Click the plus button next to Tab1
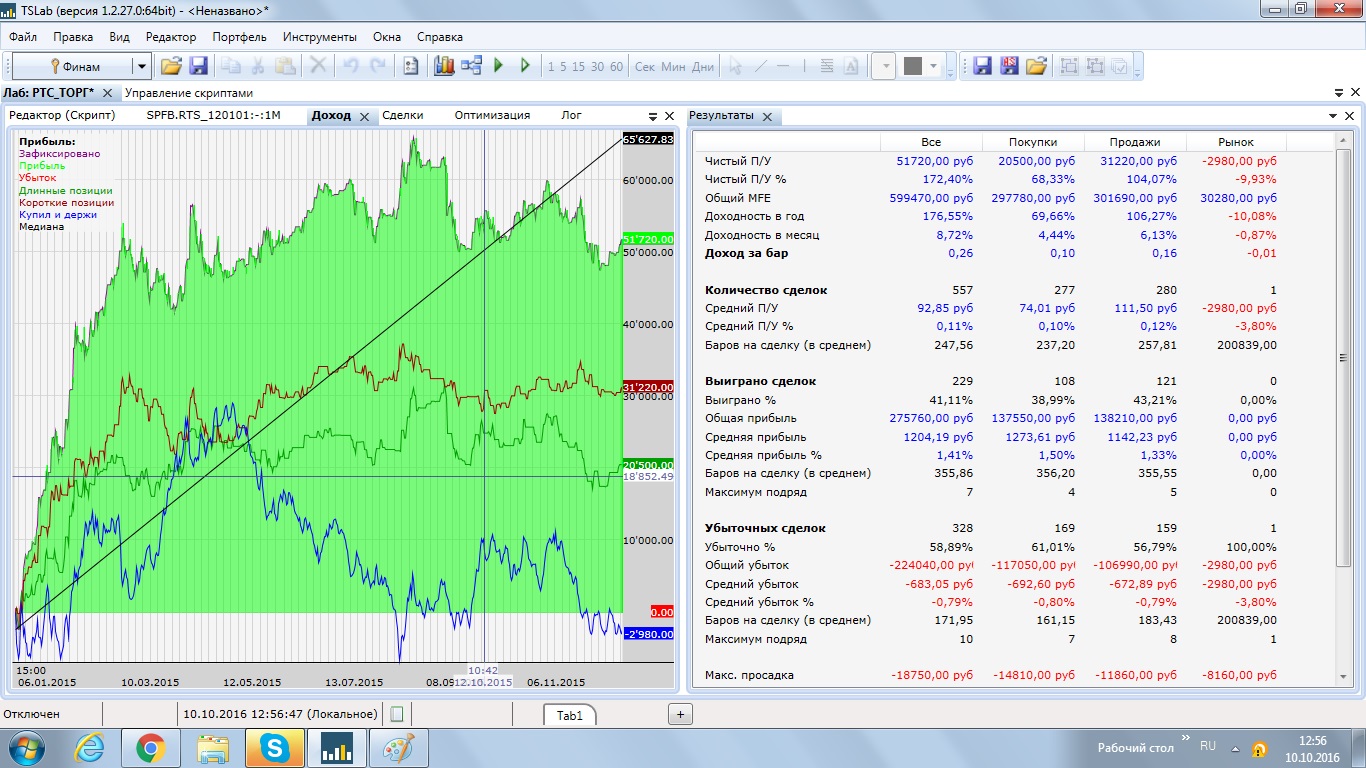1366x768 pixels. (679, 714)
